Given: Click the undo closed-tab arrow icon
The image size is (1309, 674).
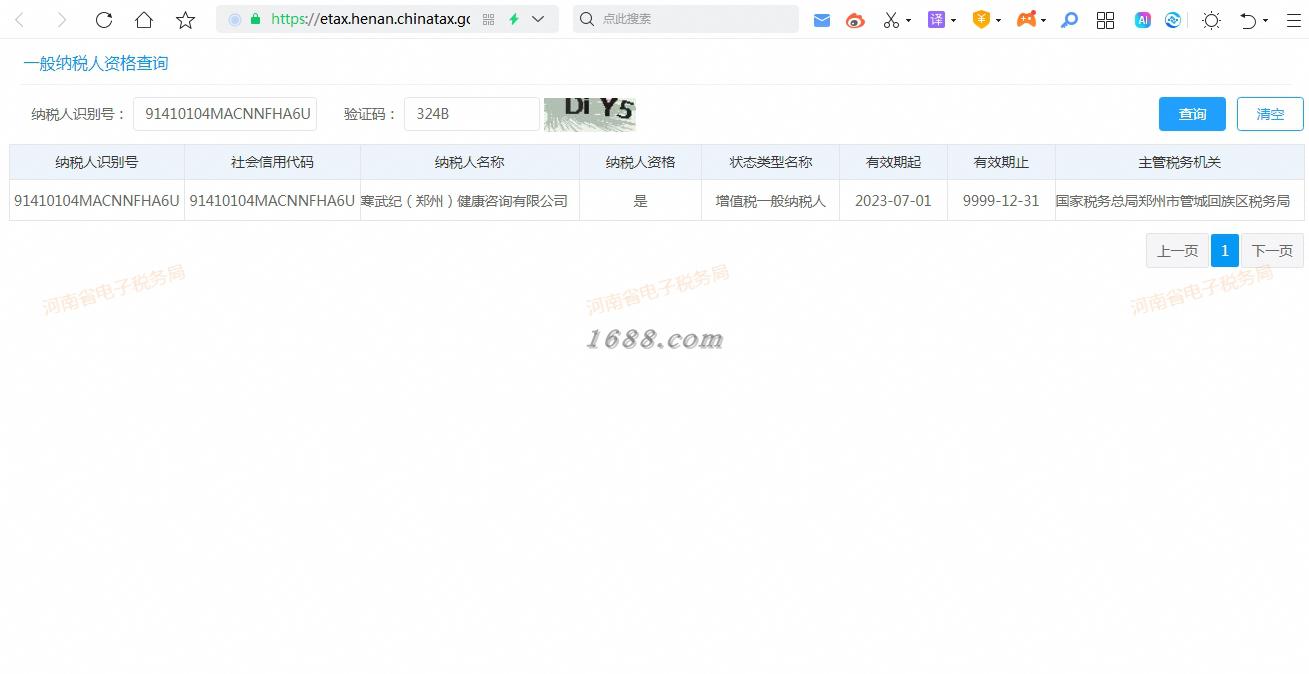Looking at the screenshot, I should coord(1248,20).
